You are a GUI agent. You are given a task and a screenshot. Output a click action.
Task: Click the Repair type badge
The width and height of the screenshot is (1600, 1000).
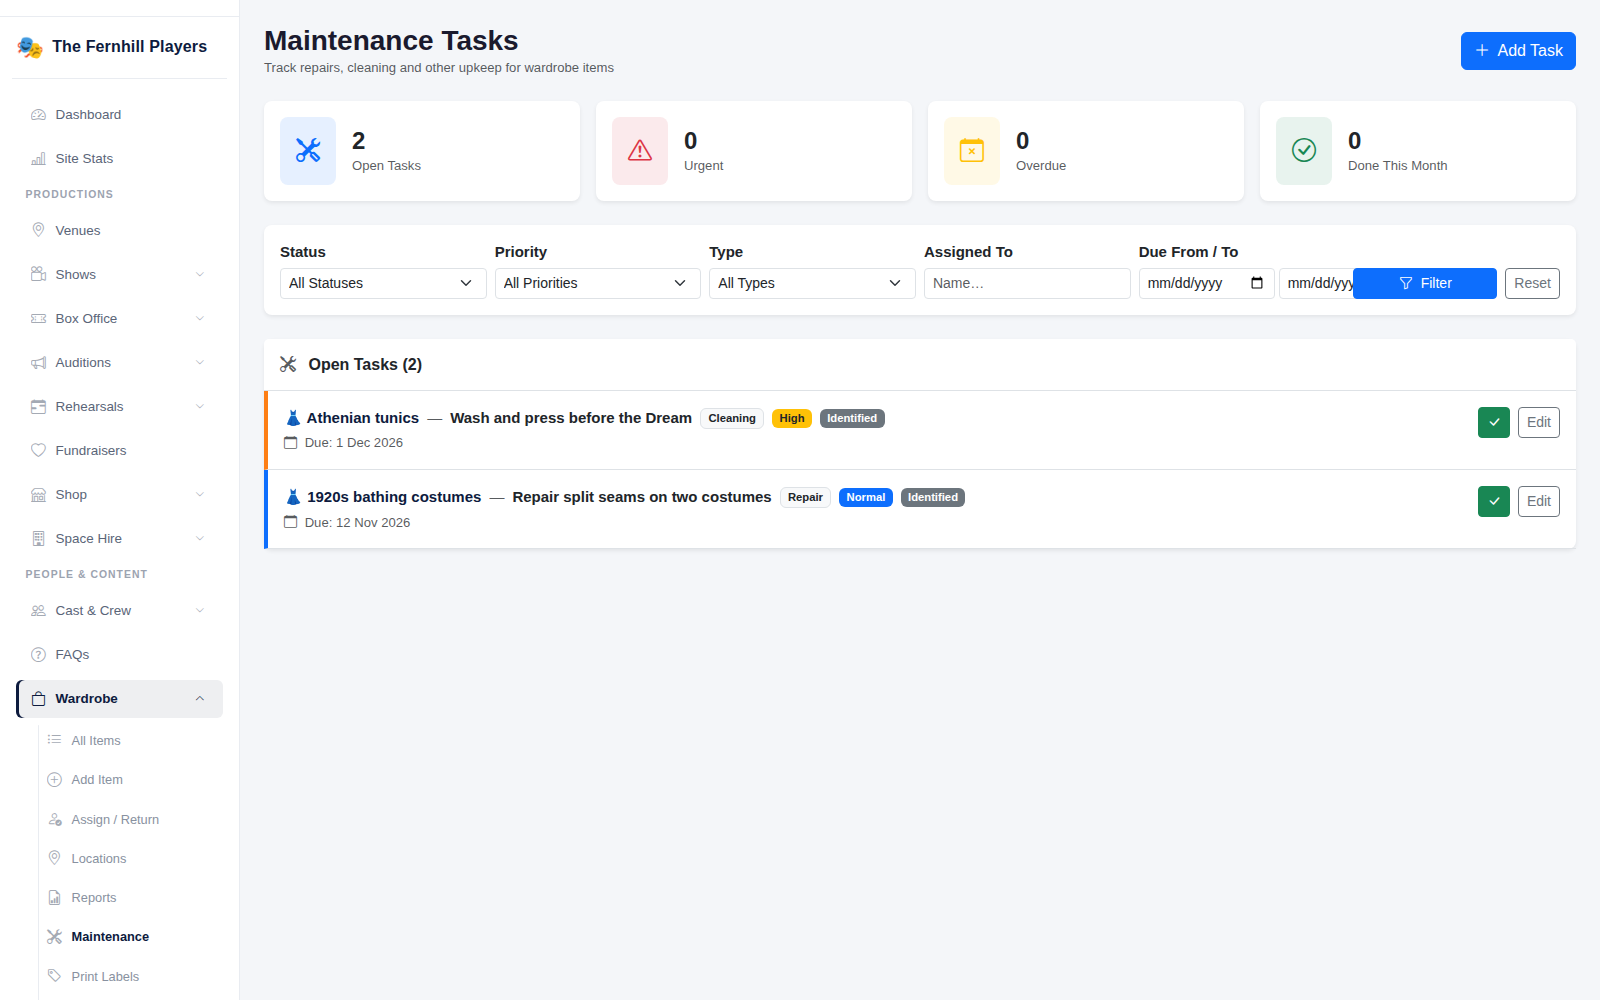[x=805, y=498]
